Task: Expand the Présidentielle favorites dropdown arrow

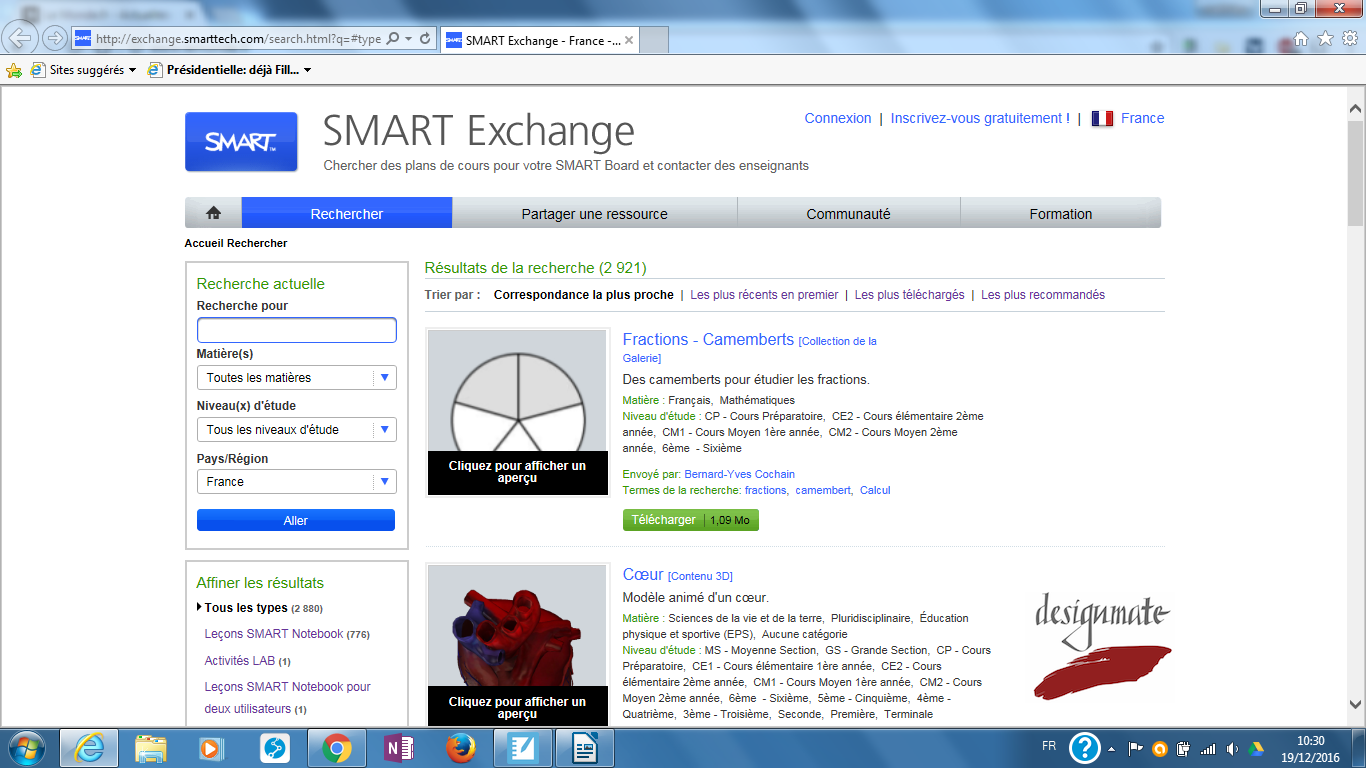Action: [x=307, y=70]
